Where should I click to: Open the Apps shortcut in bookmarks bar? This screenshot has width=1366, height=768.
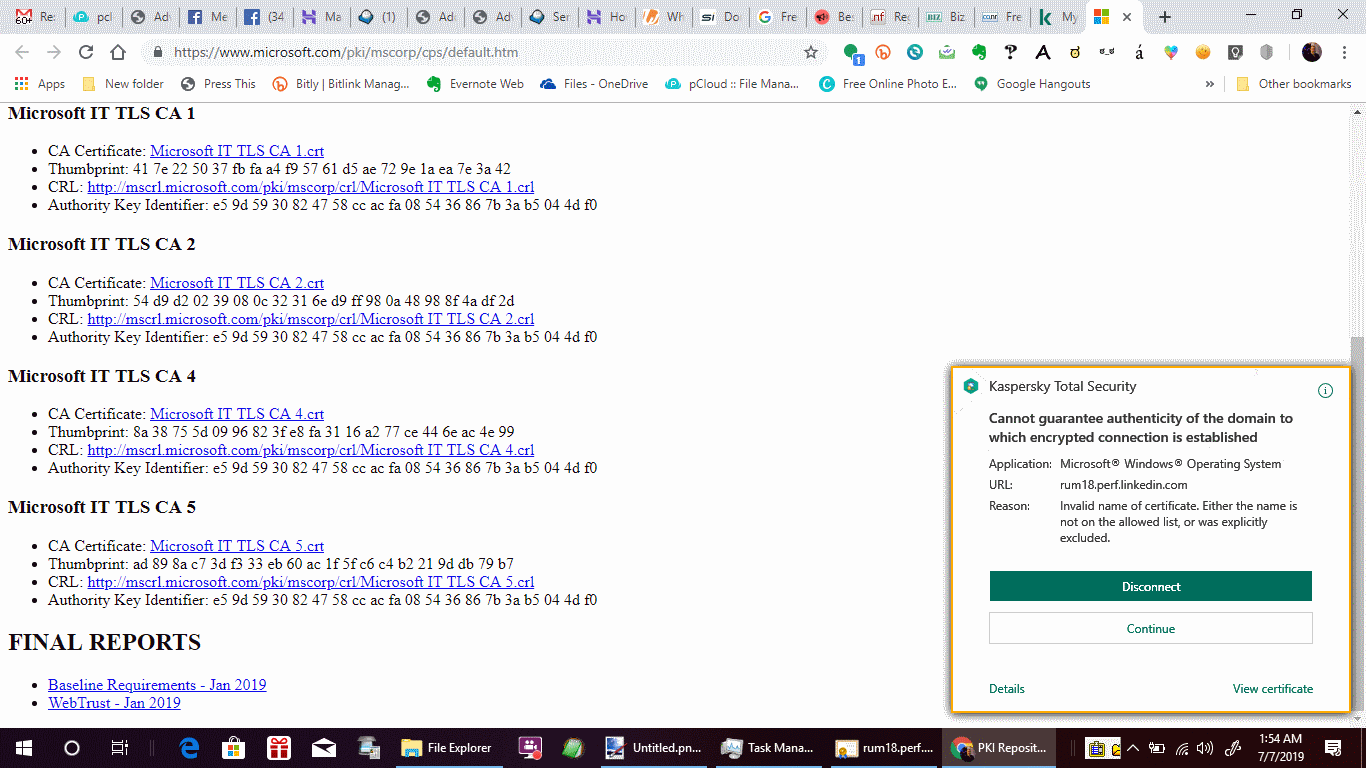point(40,84)
